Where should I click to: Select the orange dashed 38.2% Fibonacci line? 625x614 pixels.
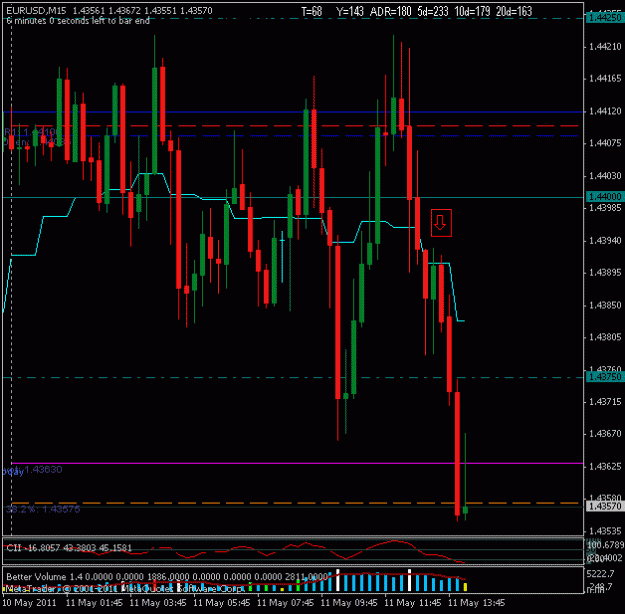[x=297, y=503]
